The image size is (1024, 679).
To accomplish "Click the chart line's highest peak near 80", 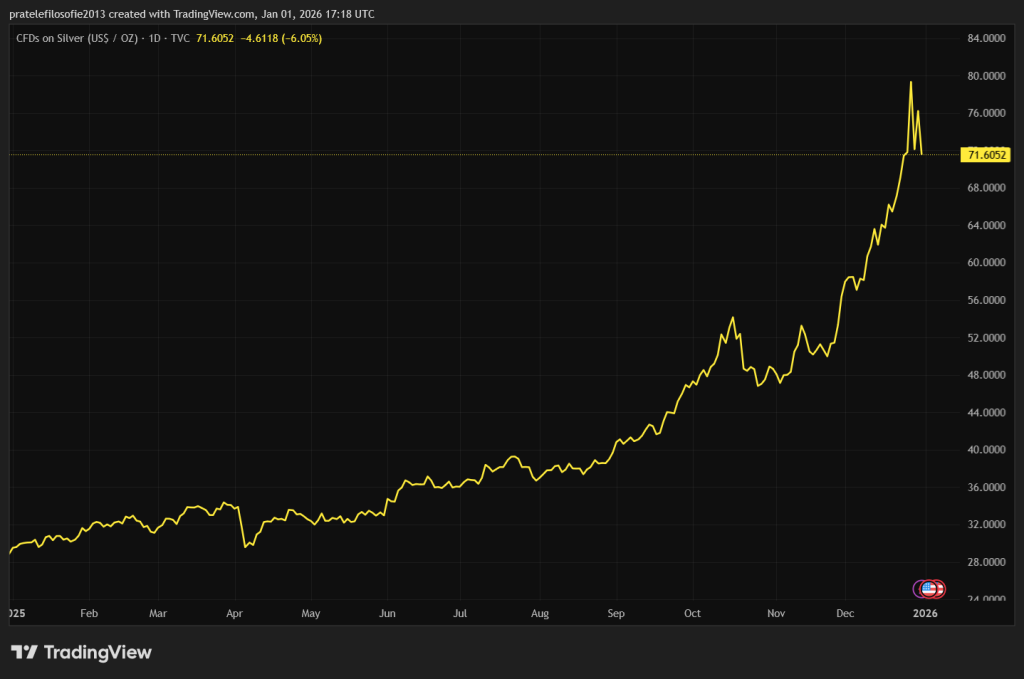I will [910, 82].
